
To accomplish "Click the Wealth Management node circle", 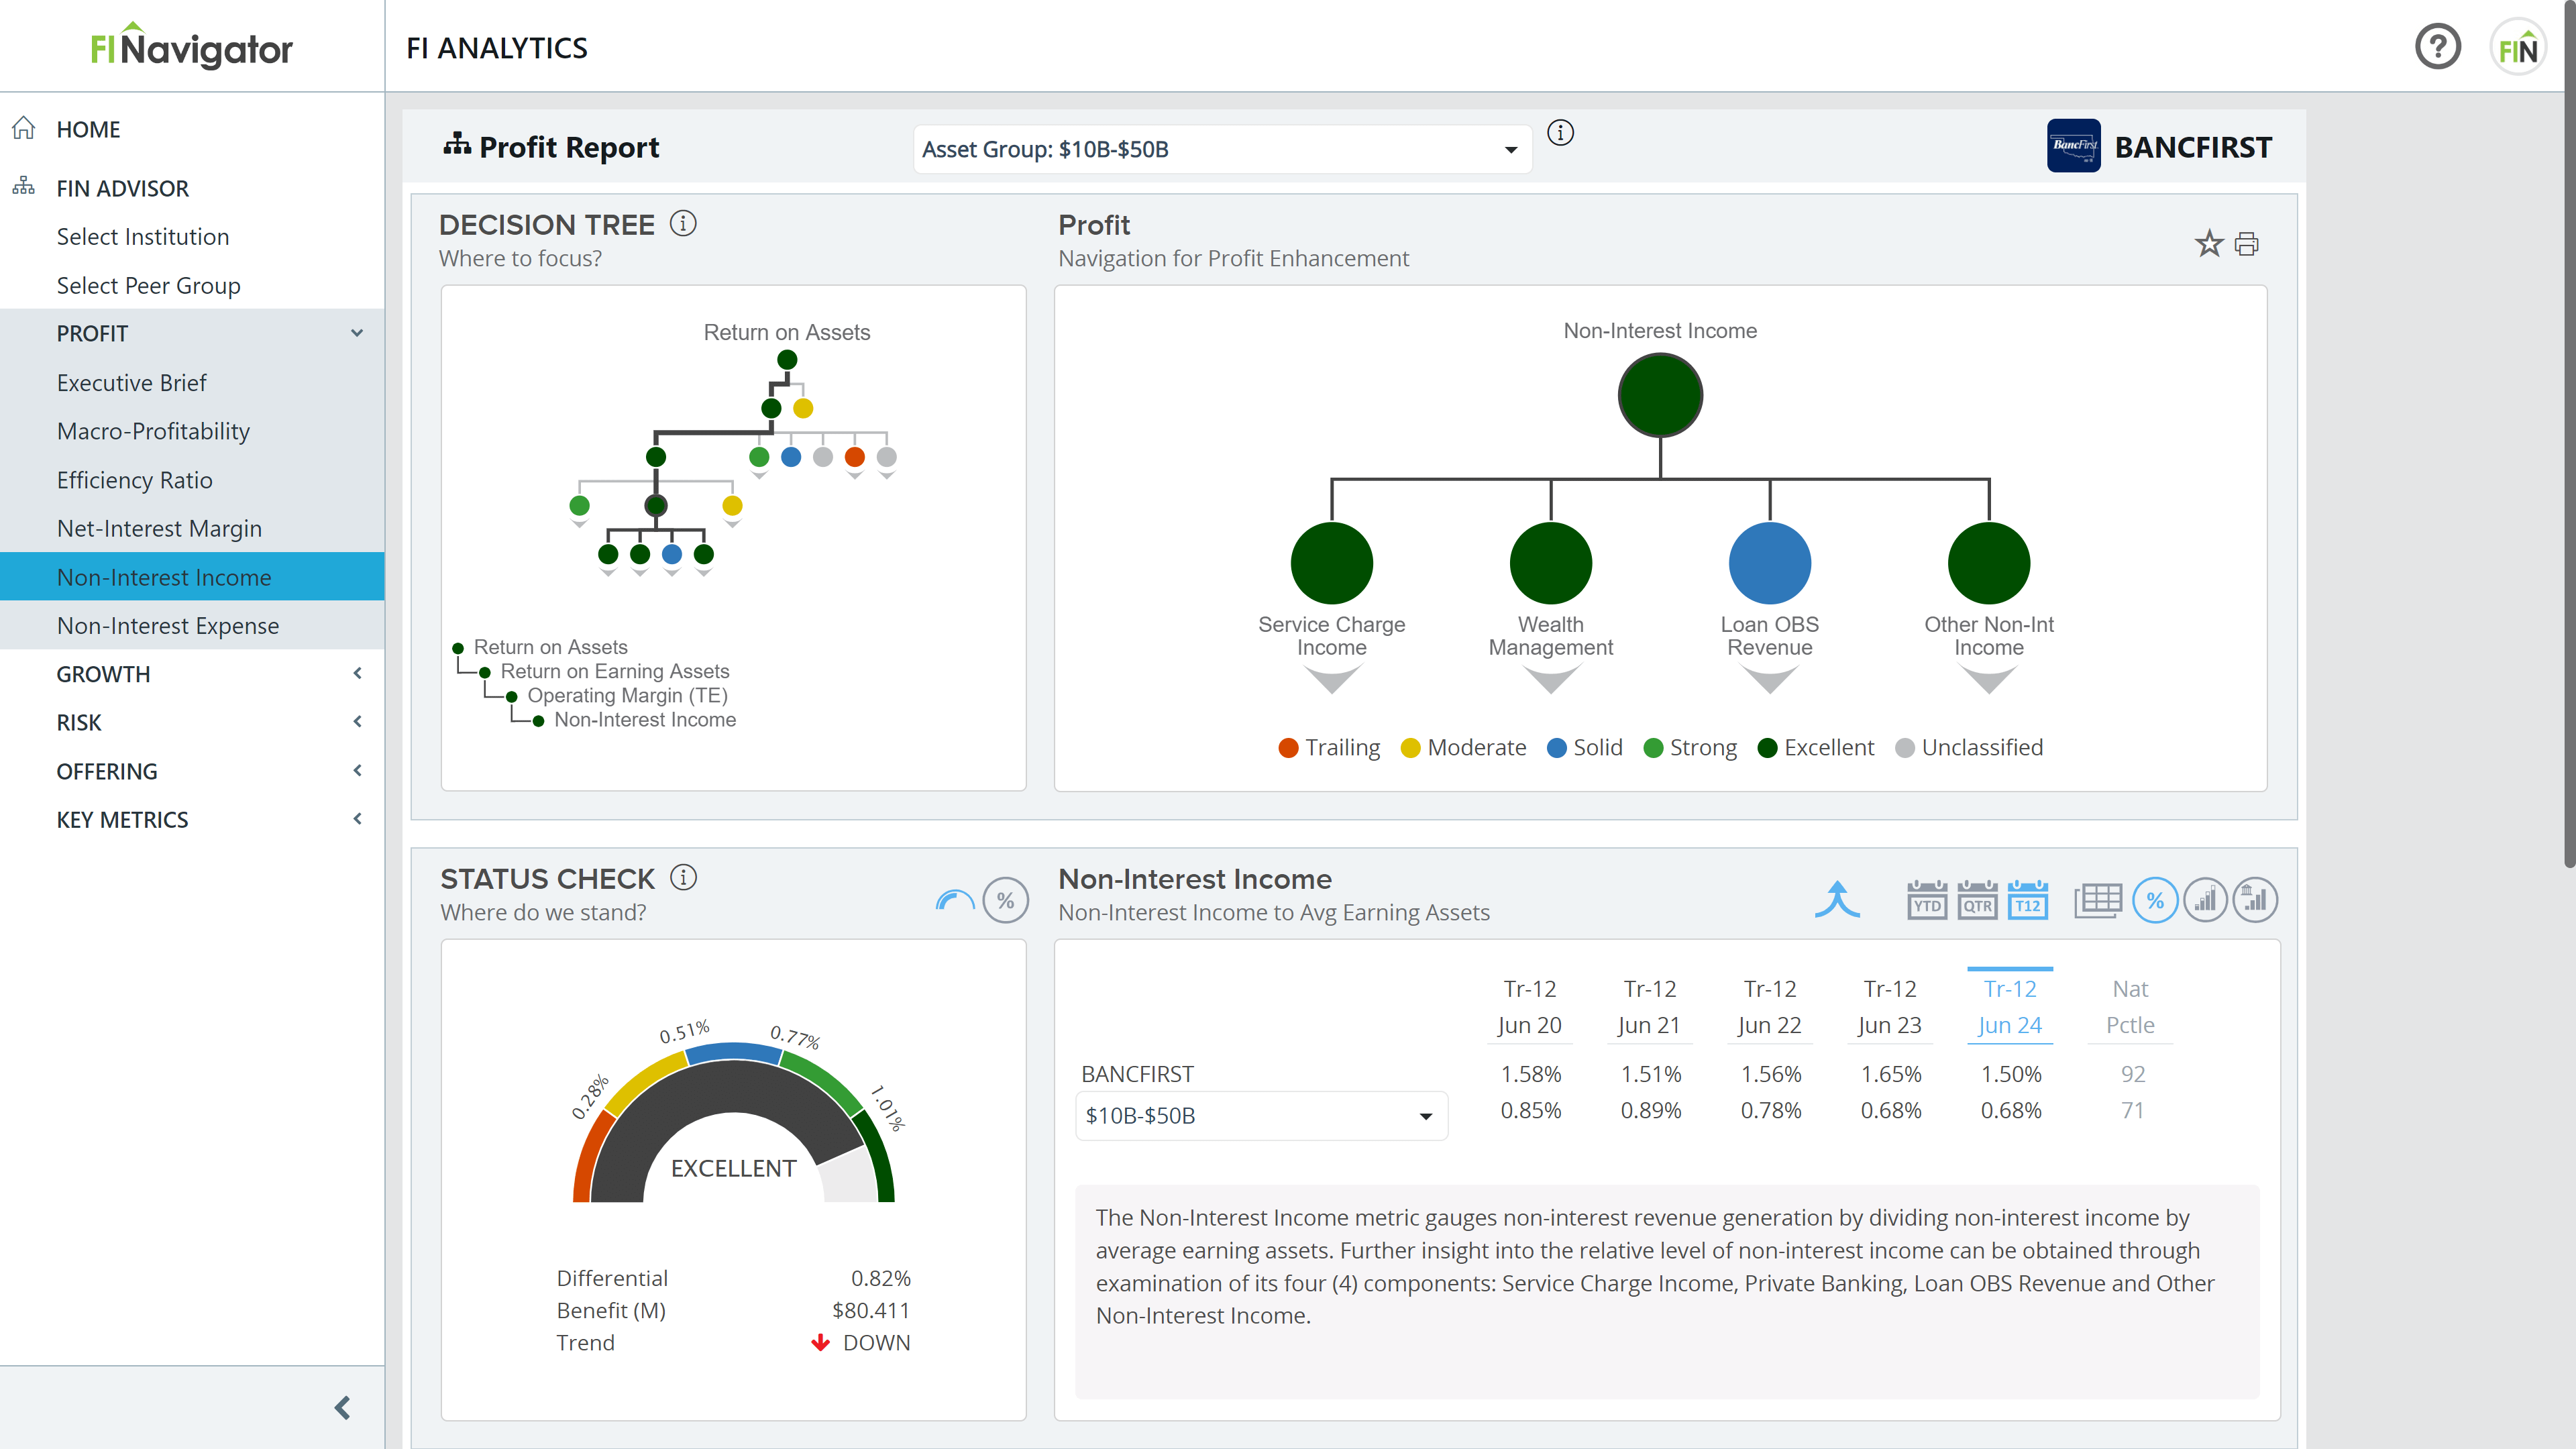I will click(x=1550, y=563).
